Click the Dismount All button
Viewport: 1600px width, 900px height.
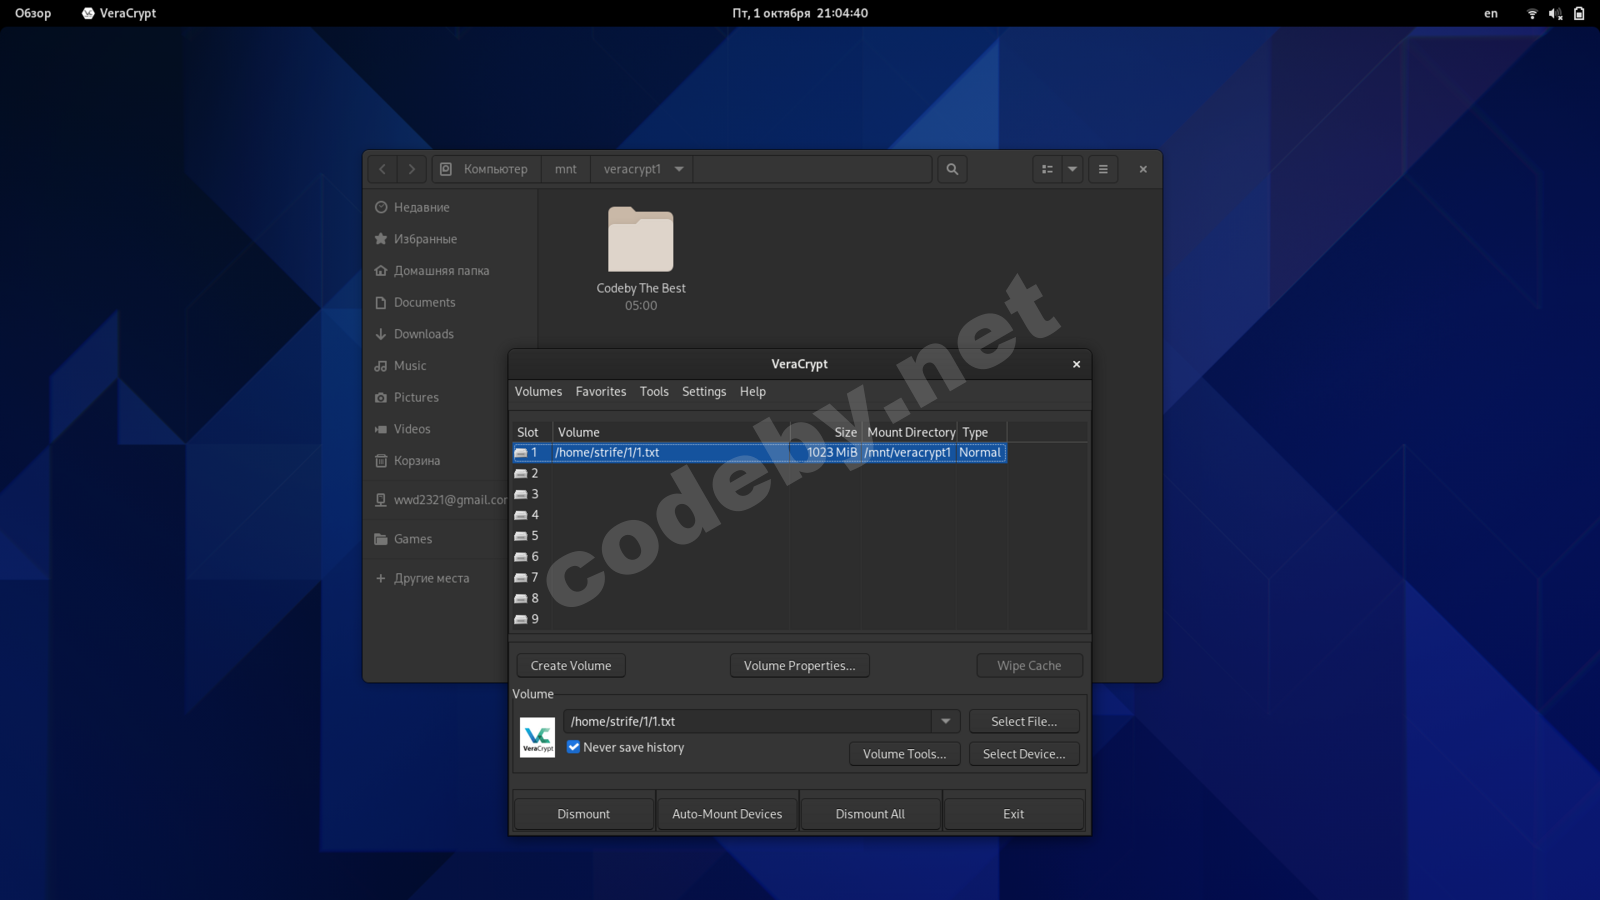tap(870, 814)
